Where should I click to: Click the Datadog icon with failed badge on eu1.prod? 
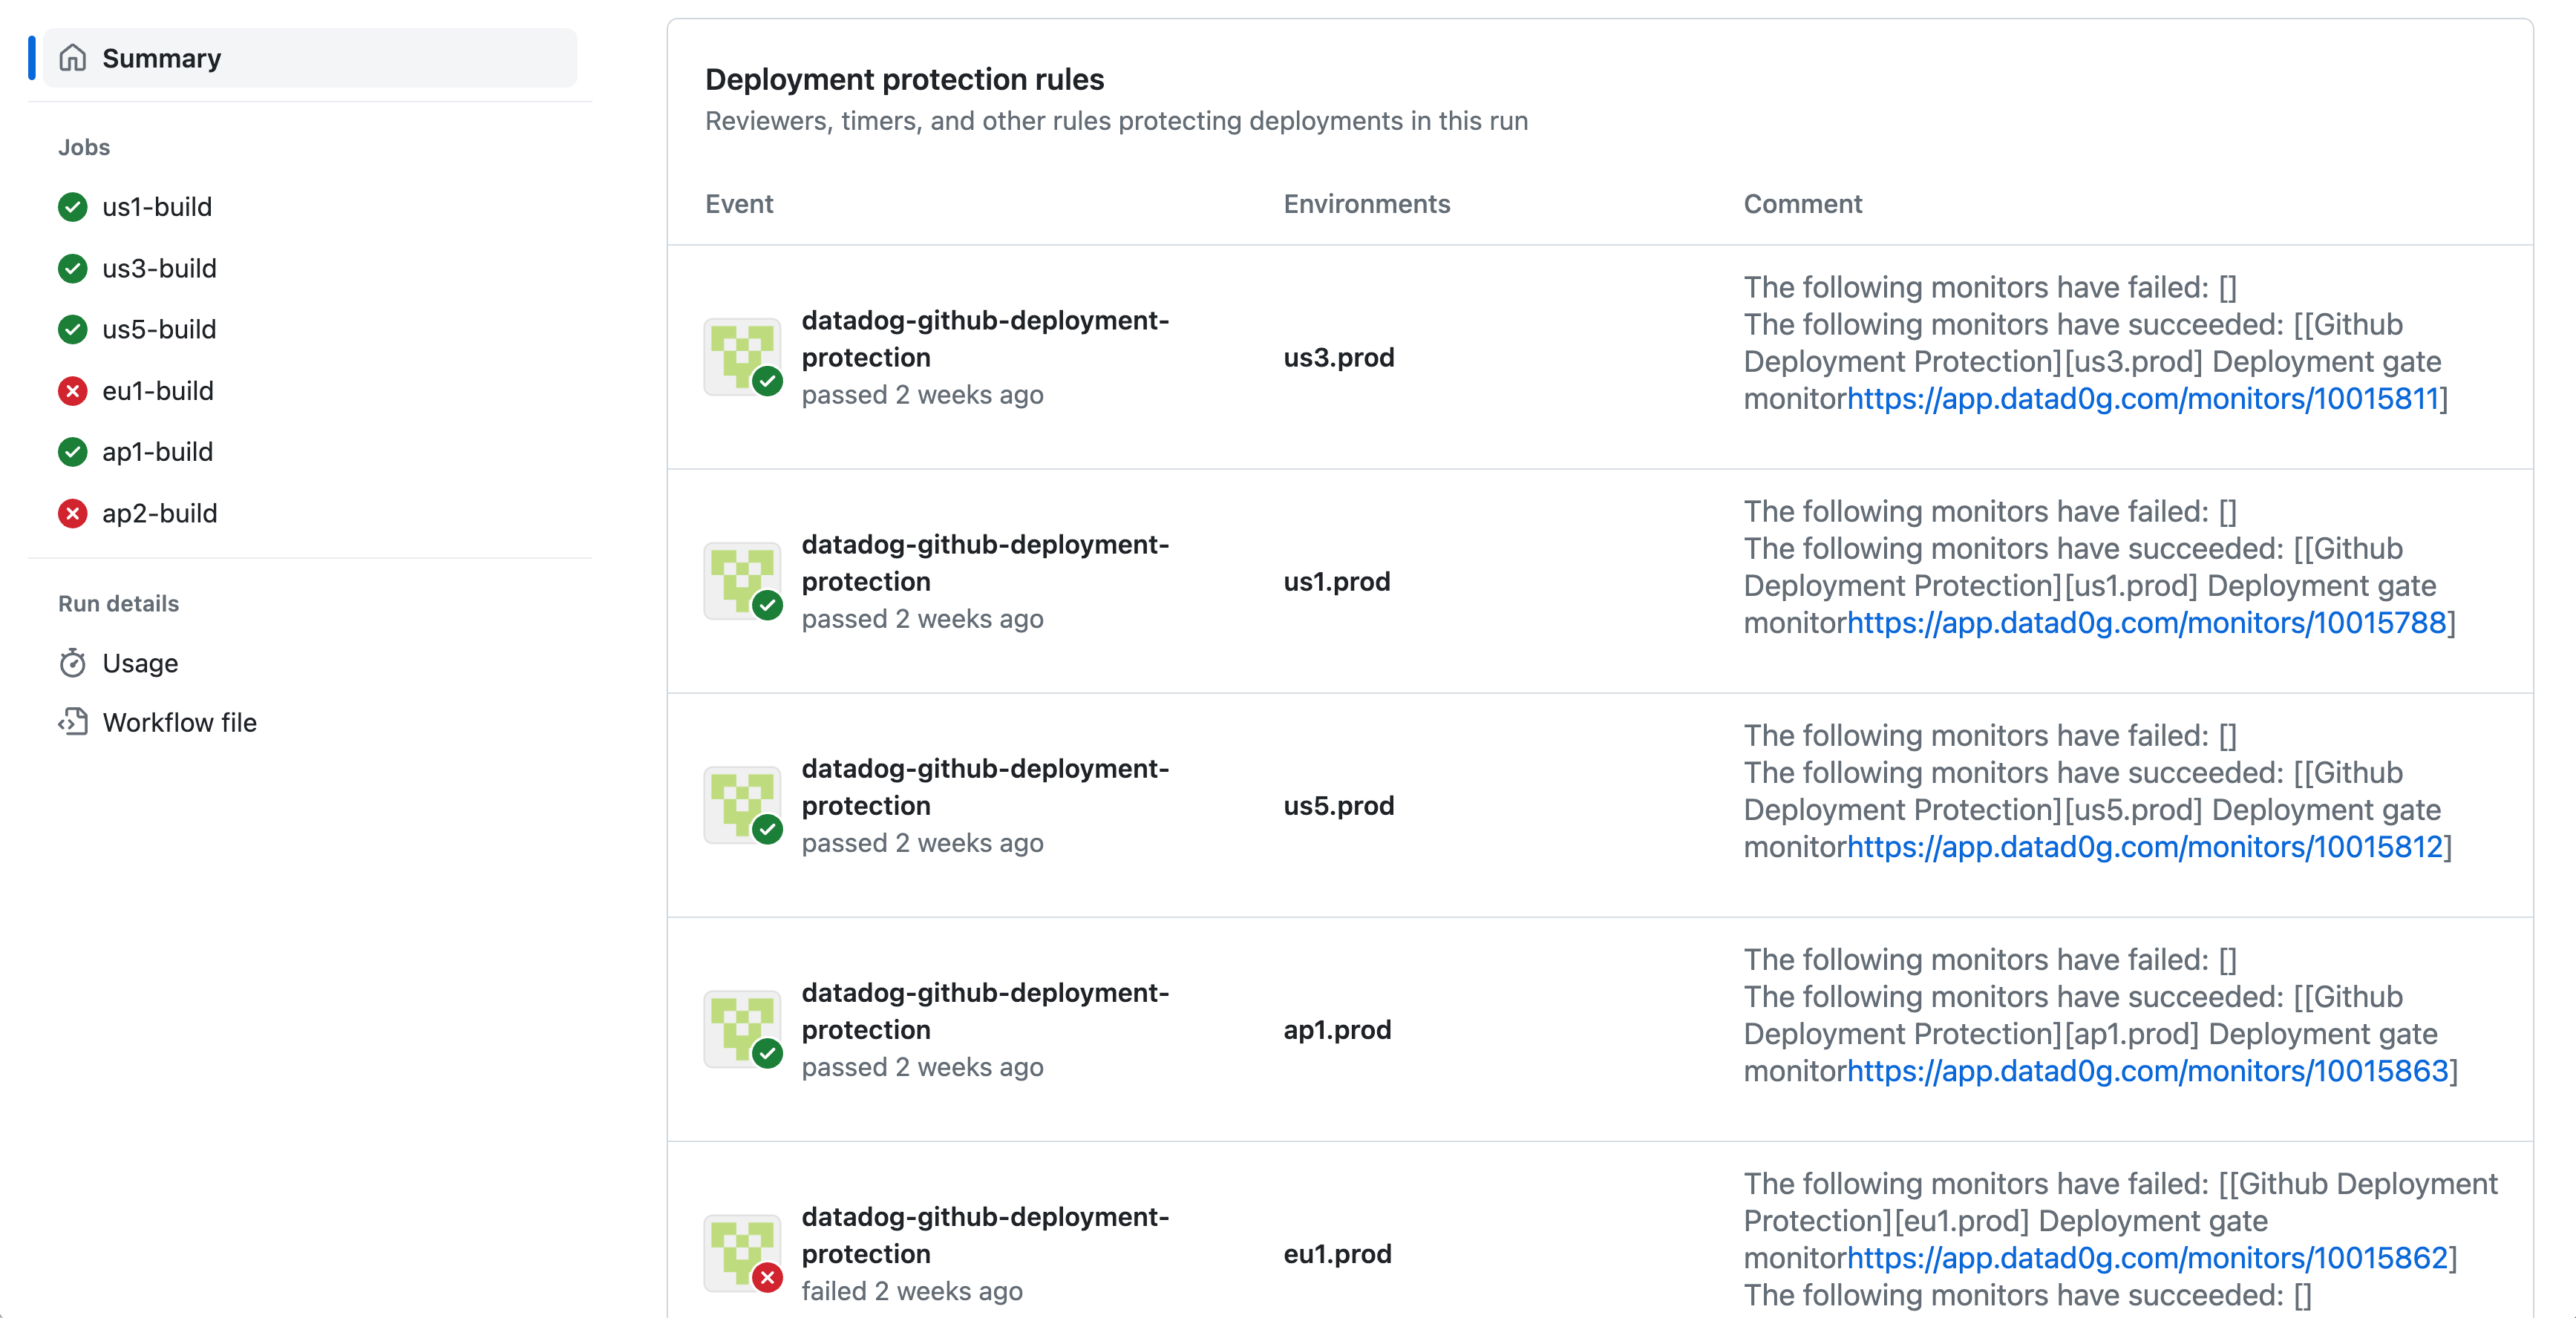coord(741,1252)
